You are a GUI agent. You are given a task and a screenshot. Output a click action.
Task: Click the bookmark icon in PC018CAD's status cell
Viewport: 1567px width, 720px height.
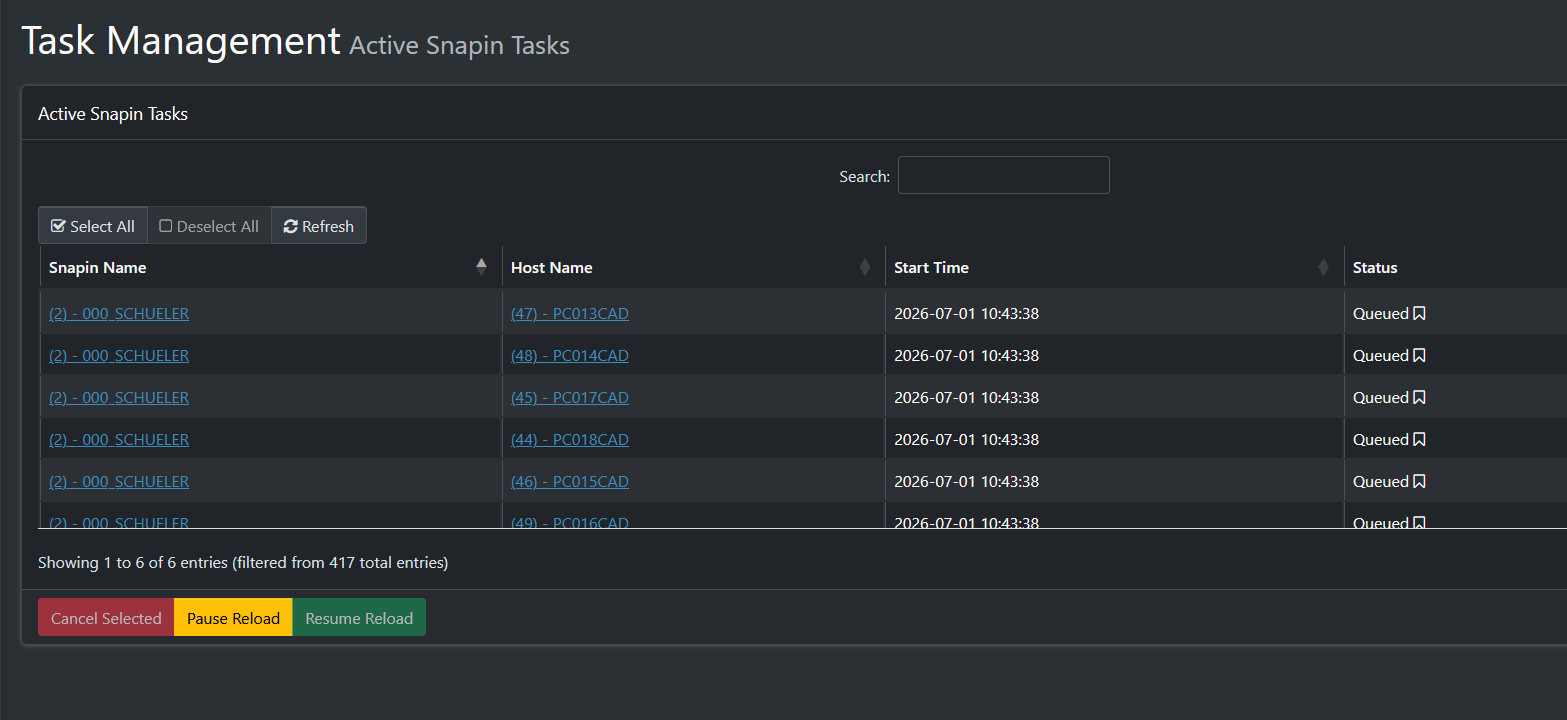1419,440
